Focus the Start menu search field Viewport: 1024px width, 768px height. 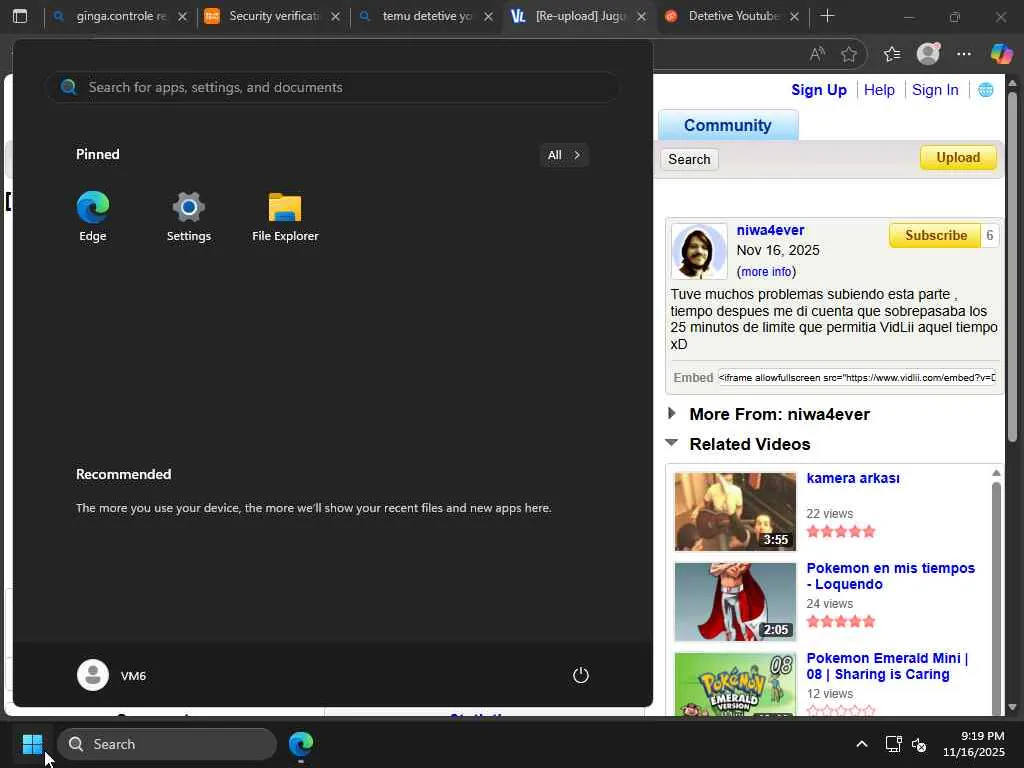tap(332, 88)
